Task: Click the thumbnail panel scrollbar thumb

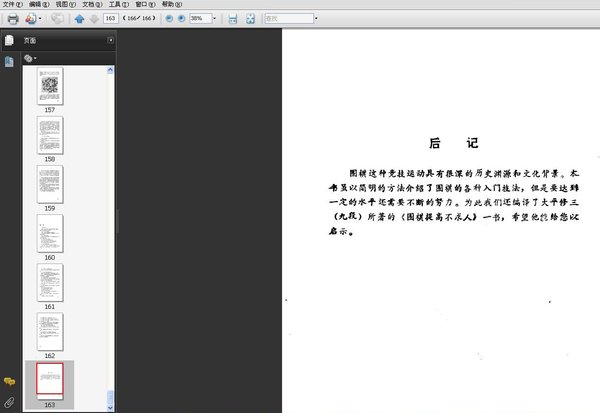Action: pyautogui.click(x=110, y=397)
